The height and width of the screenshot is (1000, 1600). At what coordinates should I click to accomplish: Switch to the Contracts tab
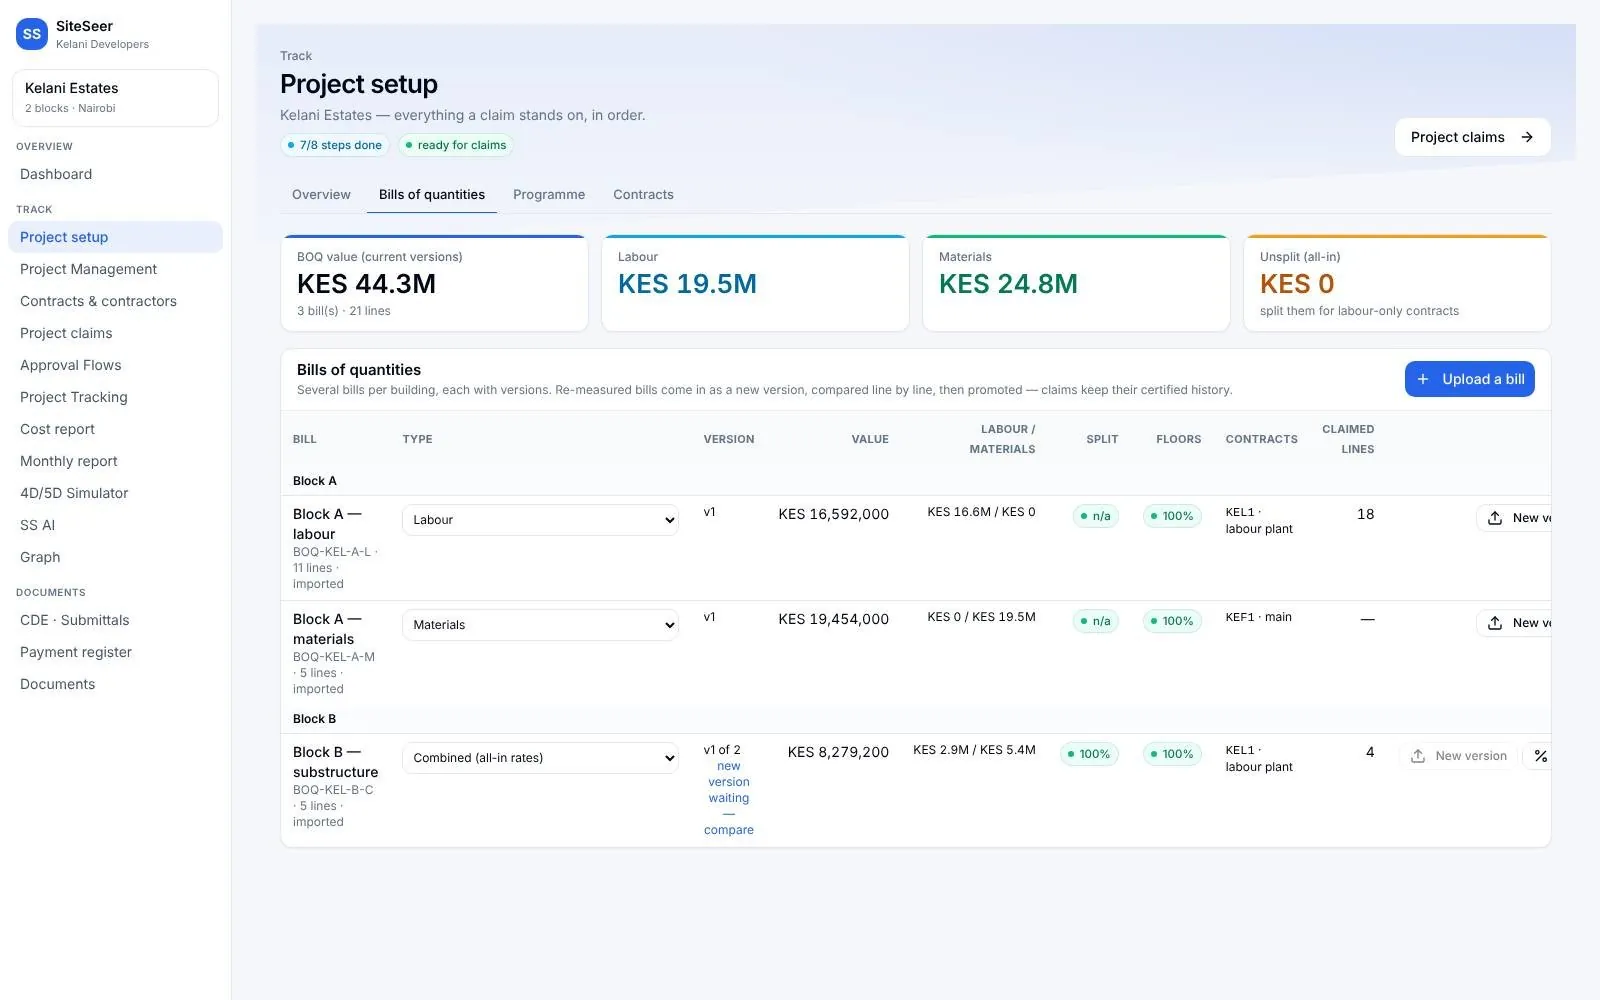tap(643, 195)
